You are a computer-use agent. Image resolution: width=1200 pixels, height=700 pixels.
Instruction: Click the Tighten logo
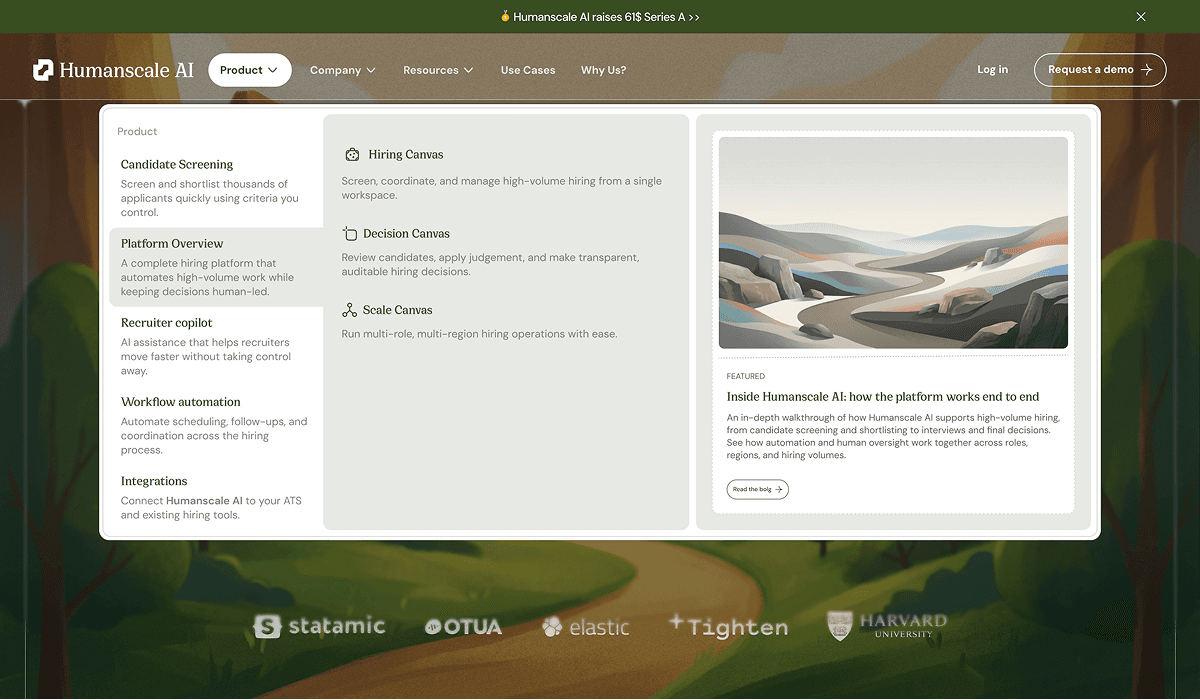[728, 625]
